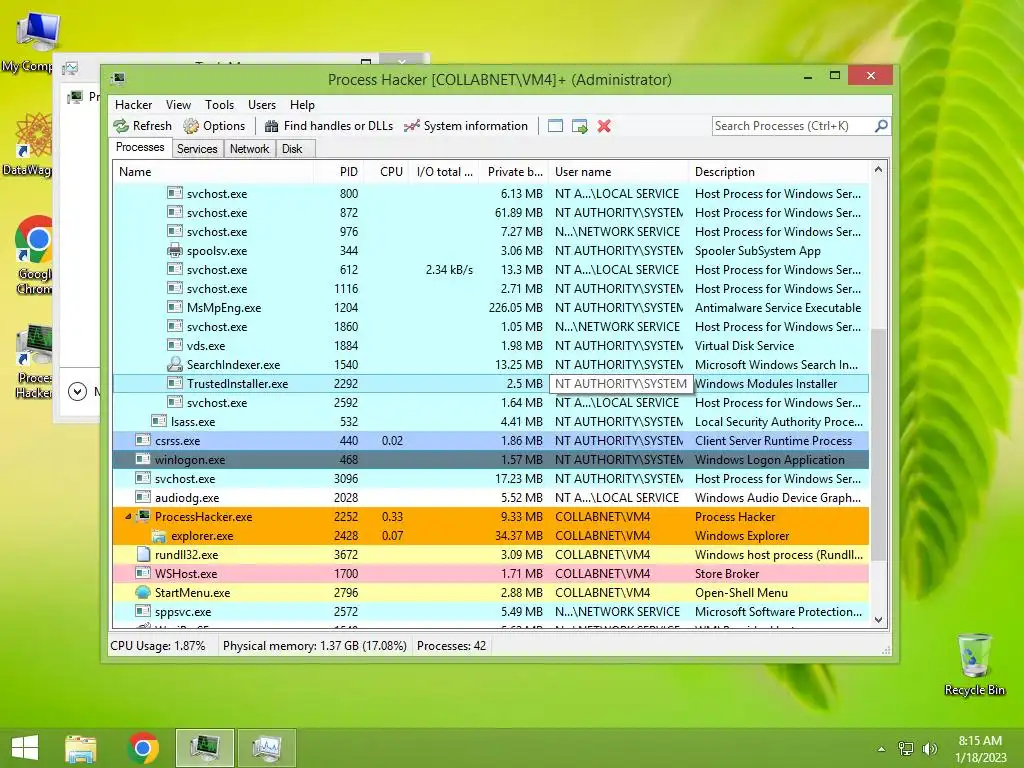Select the winlogon.exe process row
This screenshot has width=1024, height=768.
tap(490, 460)
